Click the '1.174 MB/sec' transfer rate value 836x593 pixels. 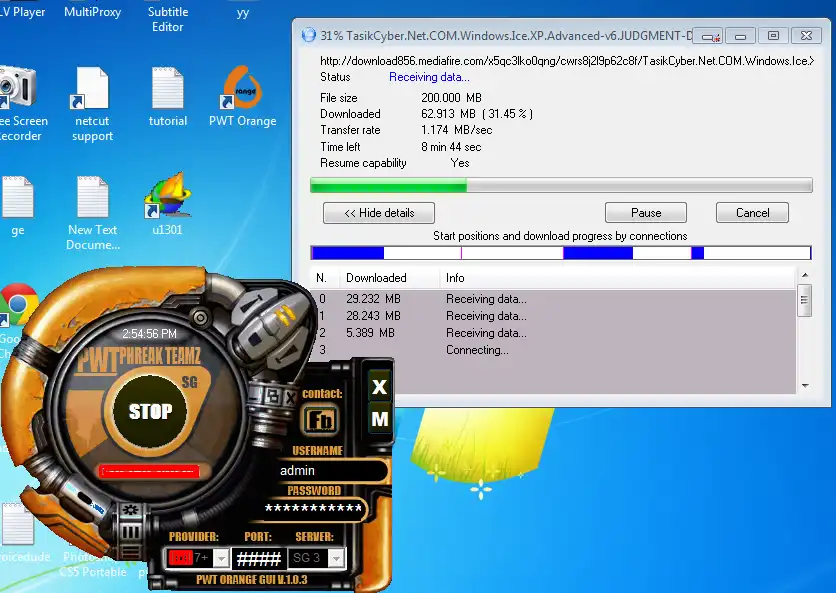pos(456,130)
